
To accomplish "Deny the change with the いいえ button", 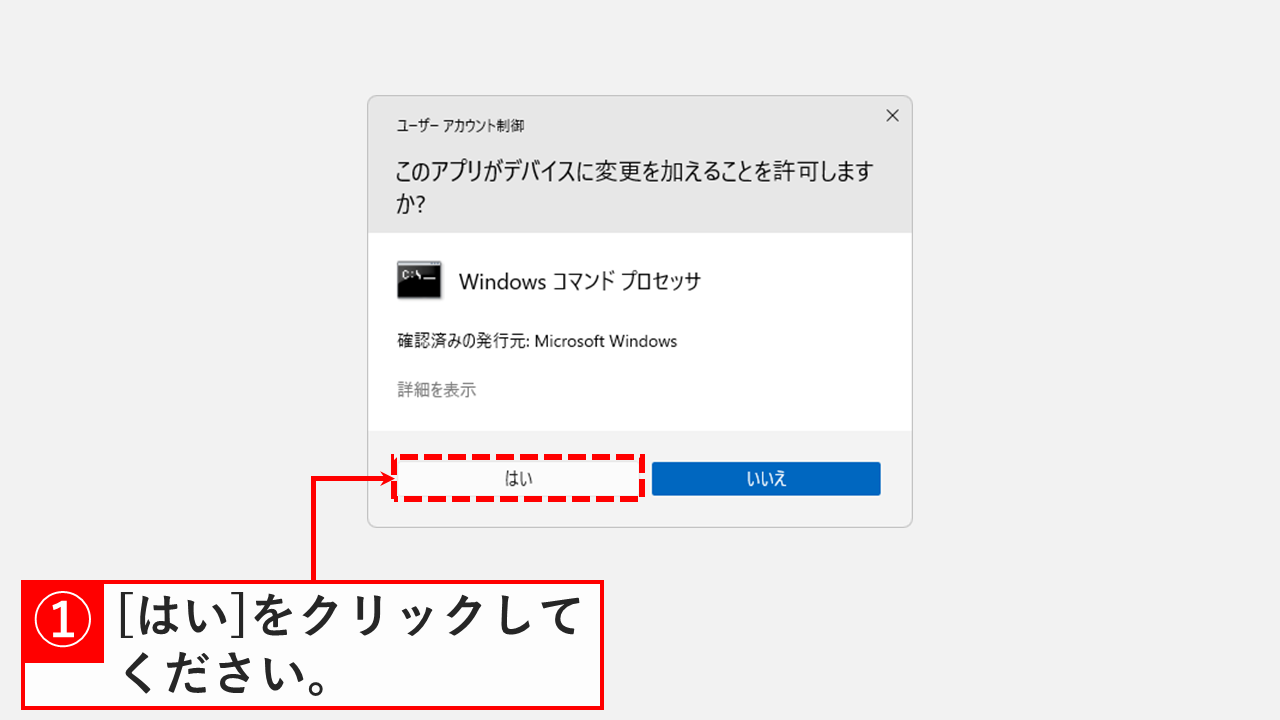I will coord(766,479).
